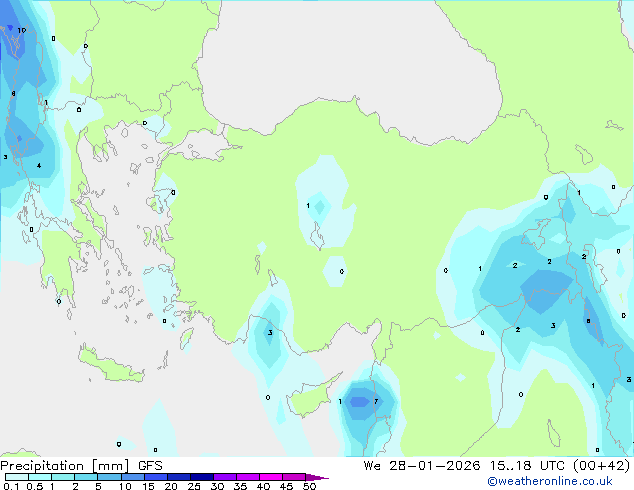Viewport: 634px width, 490px height.
Task: Select the legend swatch between 0.5 and 1
Action: (x=40, y=477)
